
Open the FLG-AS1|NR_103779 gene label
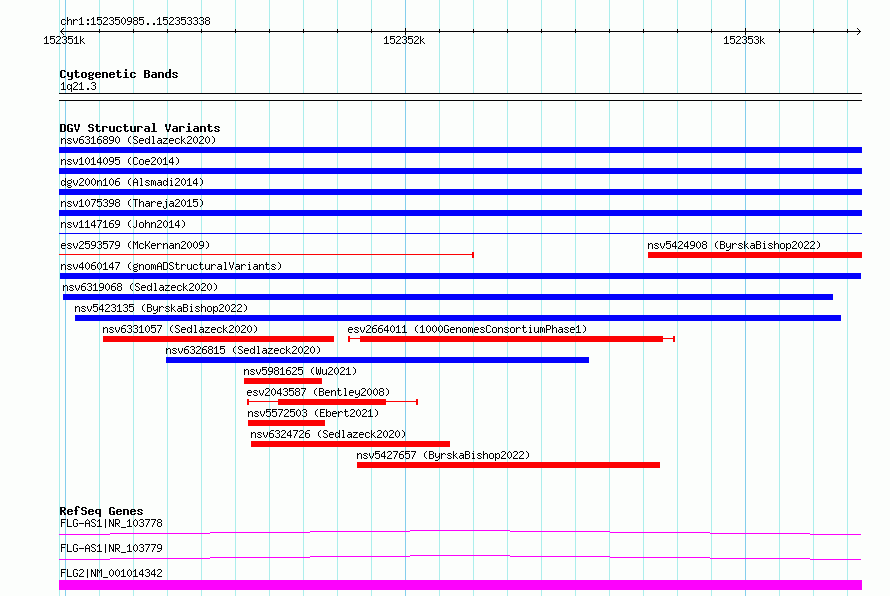[111, 548]
